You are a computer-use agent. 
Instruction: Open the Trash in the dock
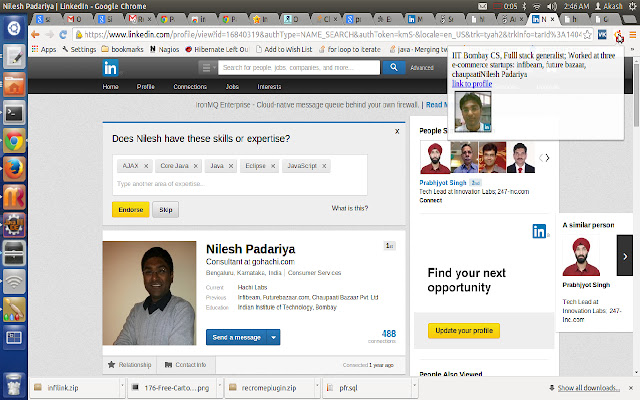point(14,384)
